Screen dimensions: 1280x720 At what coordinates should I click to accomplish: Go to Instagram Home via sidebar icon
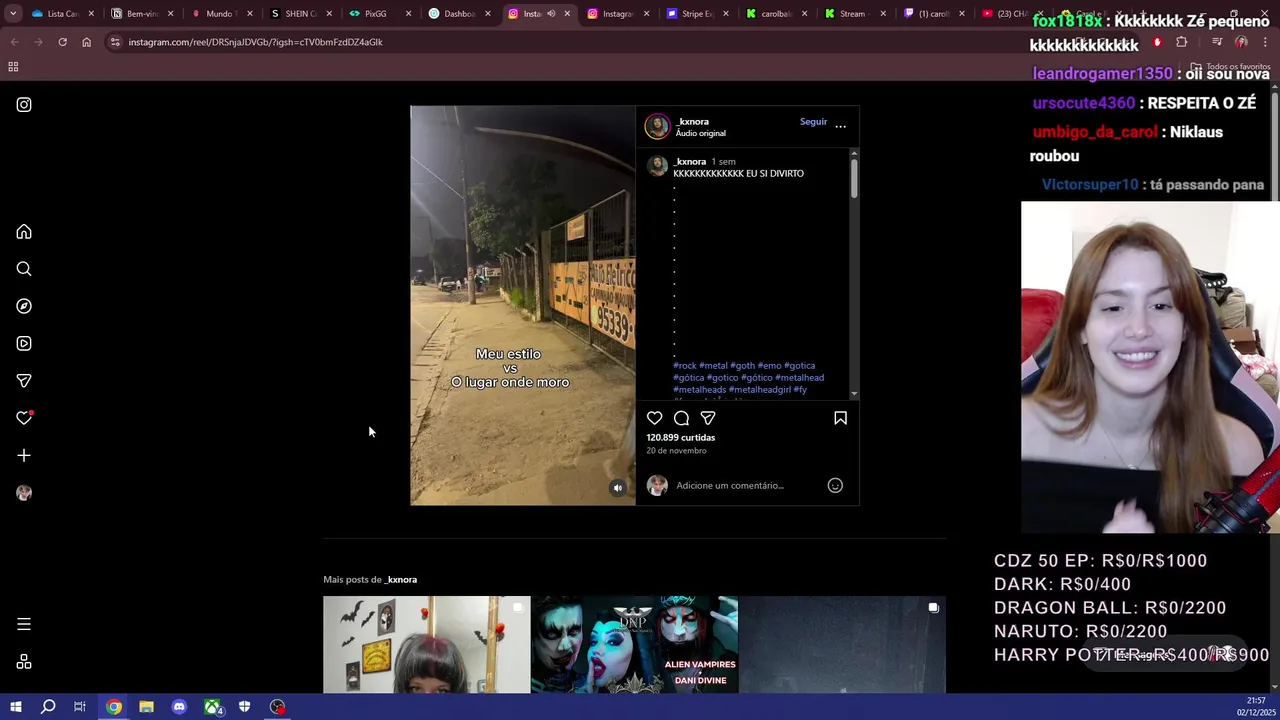[24, 232]
